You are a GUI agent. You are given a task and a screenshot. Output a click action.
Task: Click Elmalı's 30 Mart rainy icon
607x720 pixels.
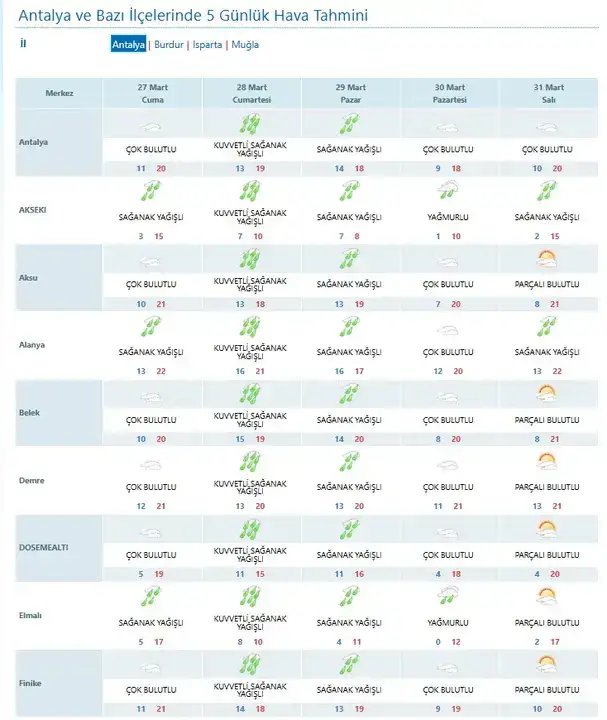point(449,596)
